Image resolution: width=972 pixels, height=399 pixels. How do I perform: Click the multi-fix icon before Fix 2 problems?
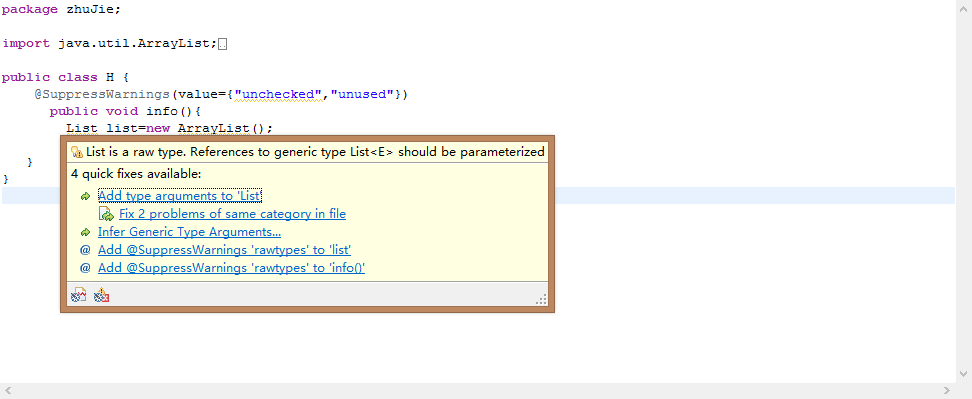pos(107,214)
